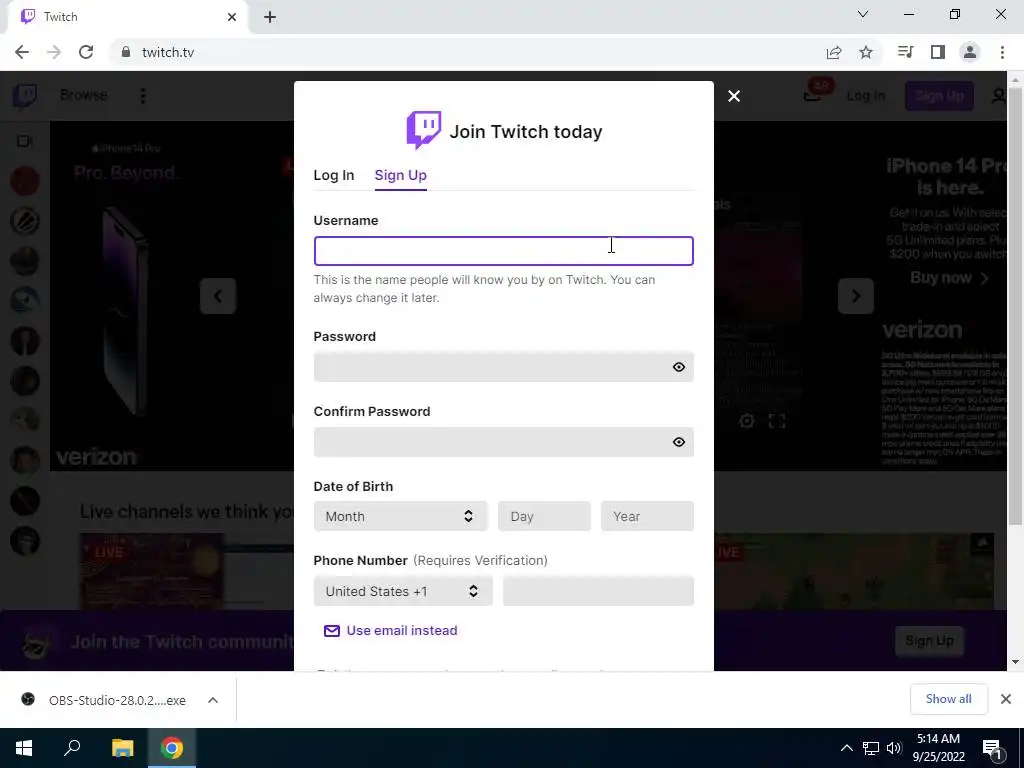Go to previous carousel slide arrow
1024x768 pixels.
[218, 296]
